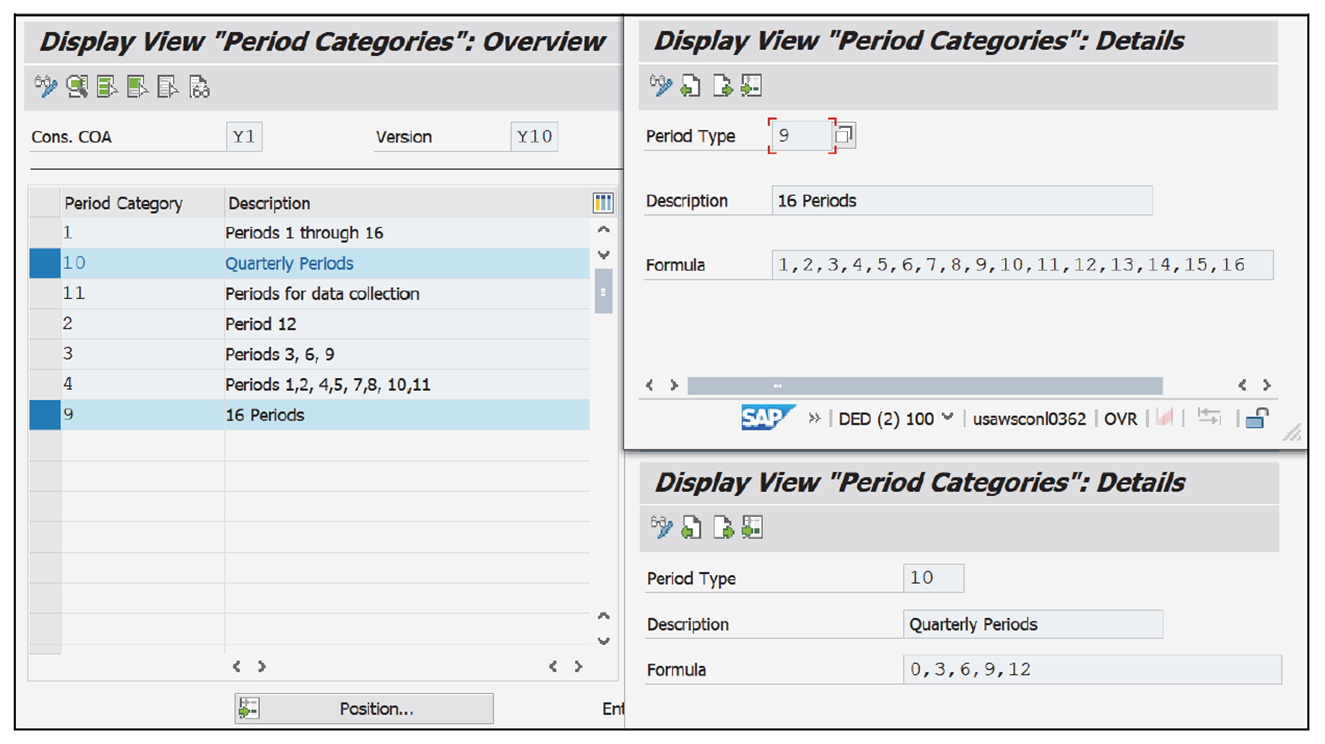1325x744 pixels.
Task: Select the Select All icon in Overview toolbar
Action: pyautogui.click(x=104, y=87)
